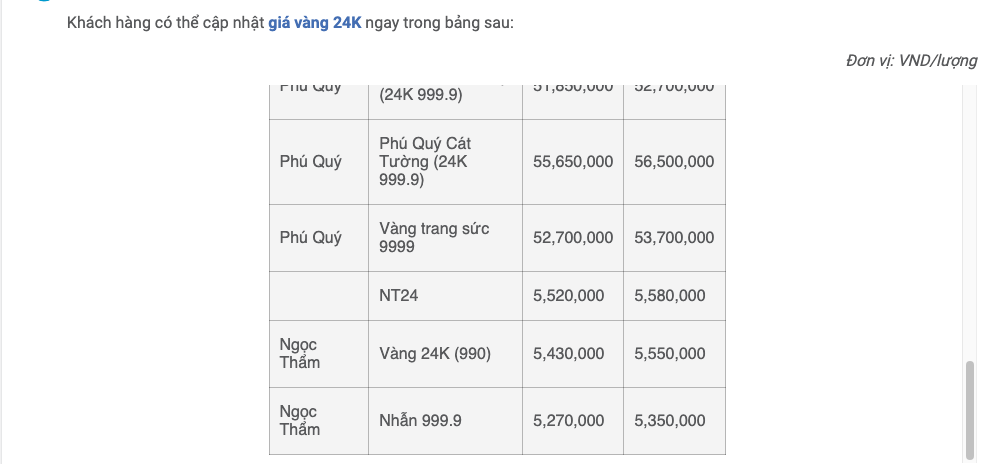Click Ngọc Thẩm in the Vàng 24K (990) row

300,354
